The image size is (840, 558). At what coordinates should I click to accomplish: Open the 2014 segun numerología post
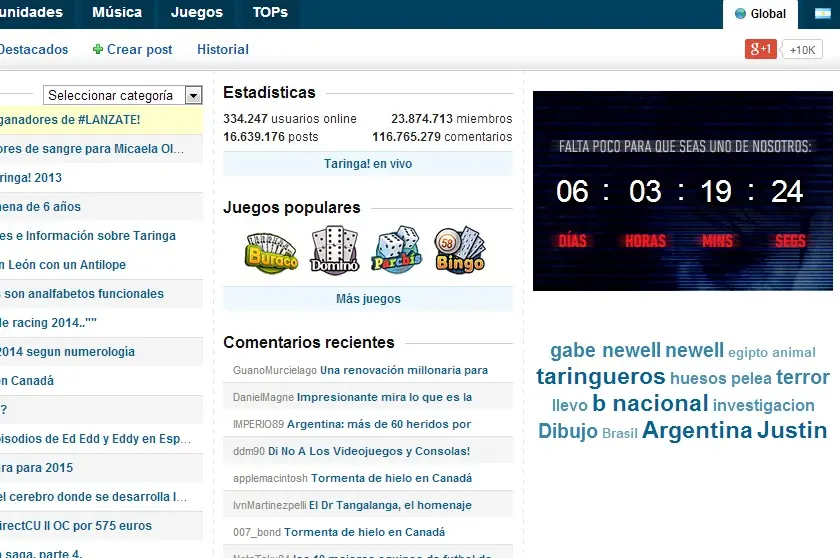pos(67,352)
